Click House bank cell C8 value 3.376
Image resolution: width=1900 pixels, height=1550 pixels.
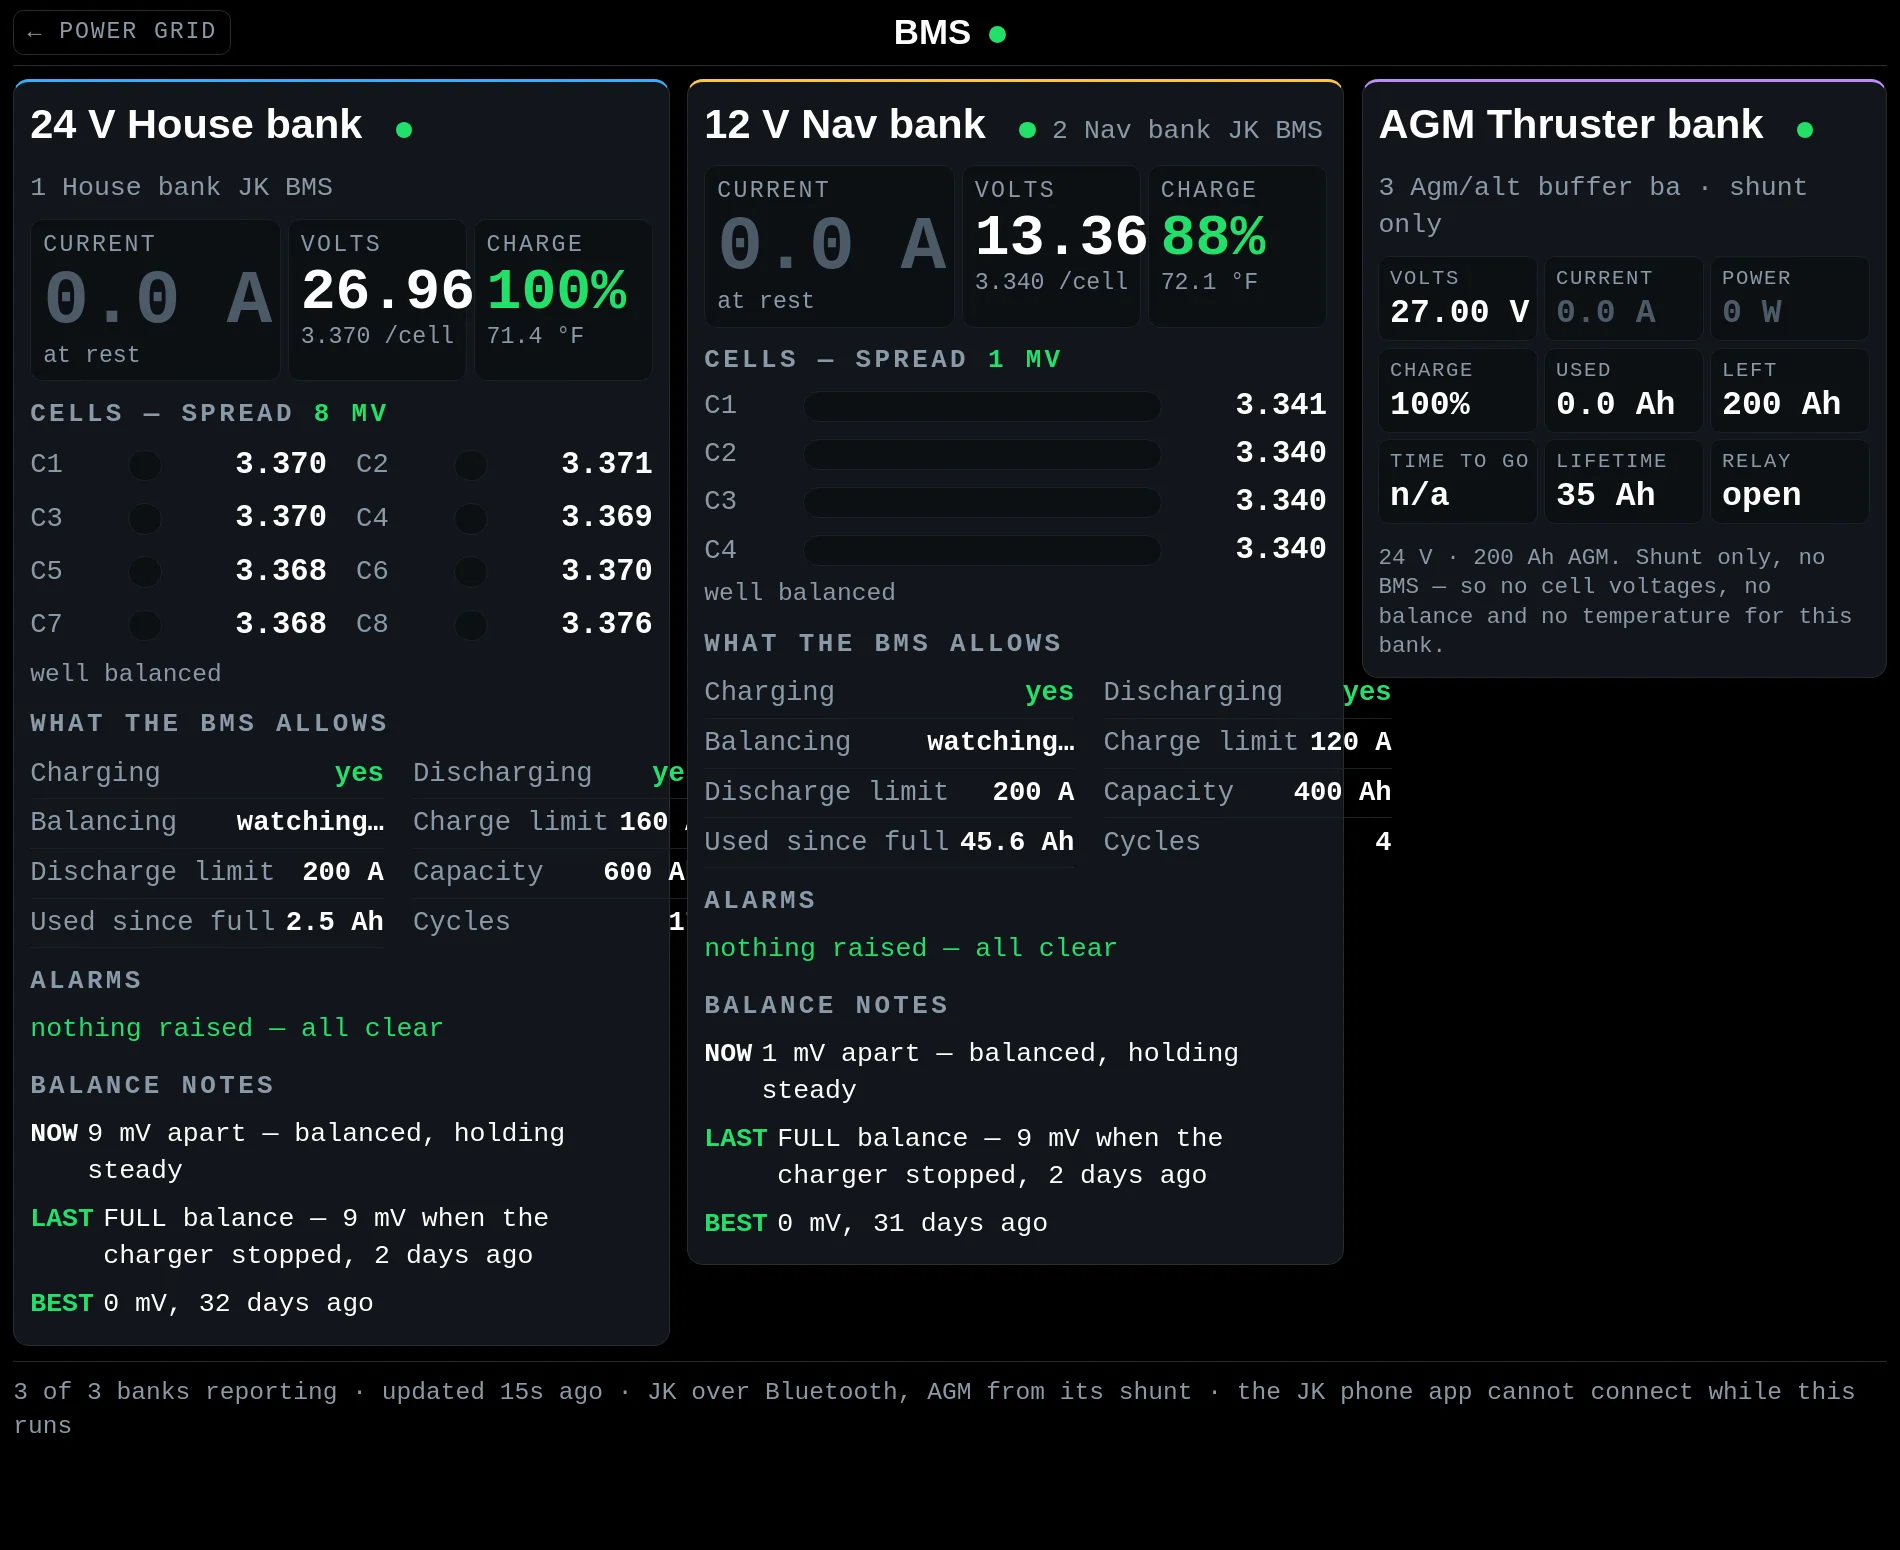pyautogui.click(x=606, y=624)
